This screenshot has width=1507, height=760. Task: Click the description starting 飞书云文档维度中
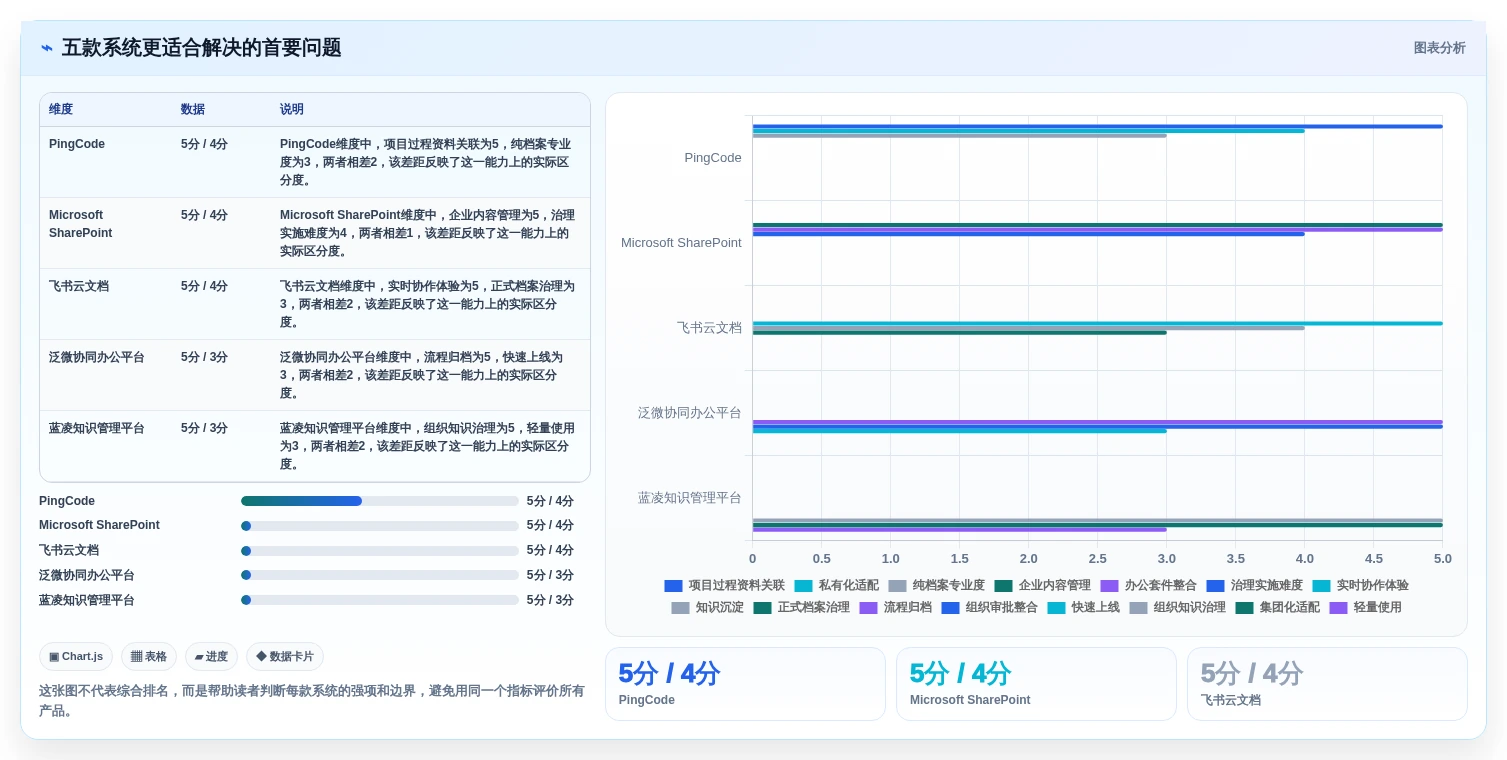tap(428, 304)
